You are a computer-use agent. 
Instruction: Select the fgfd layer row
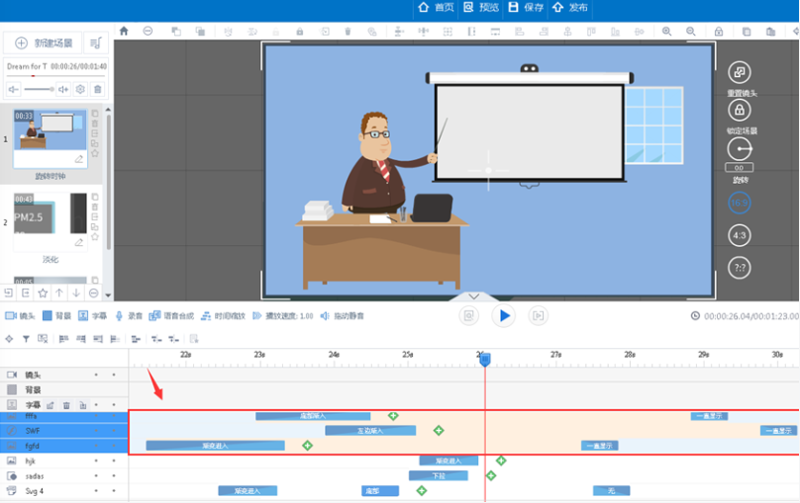click(64, 446)
